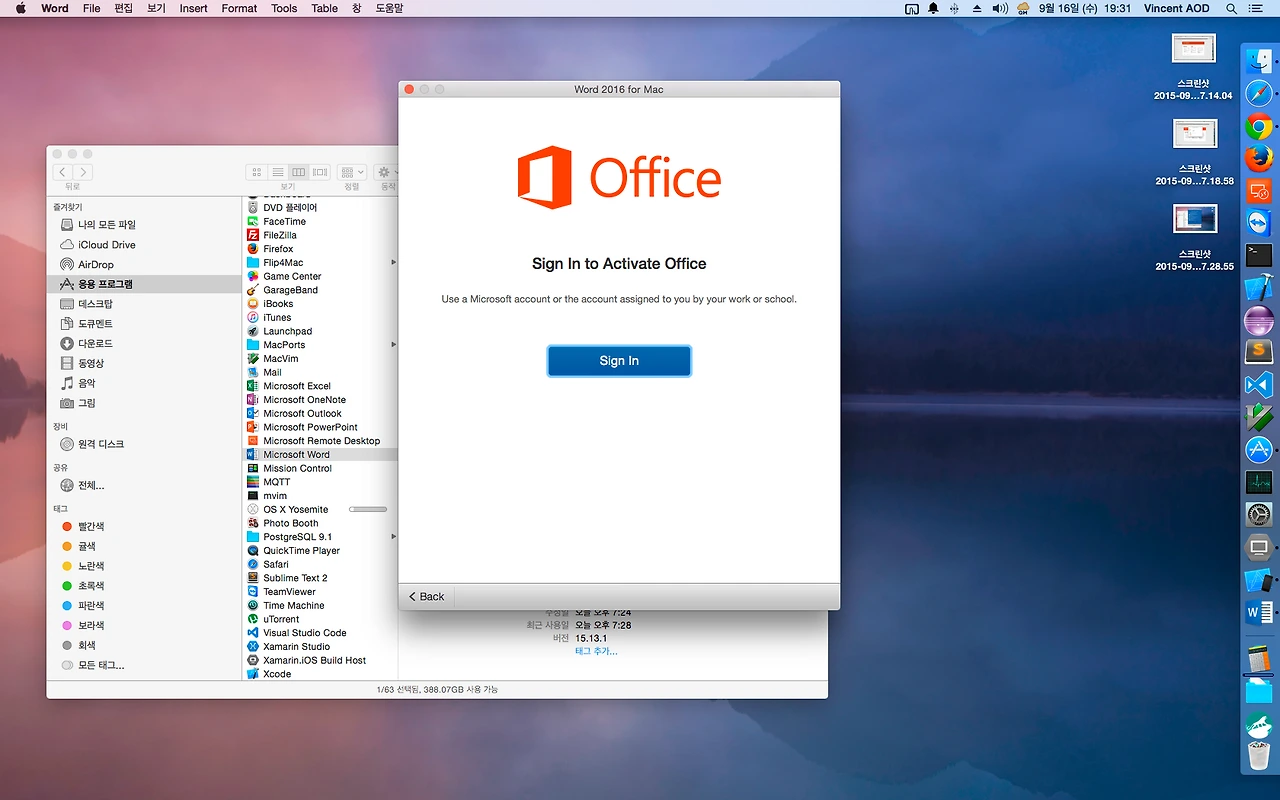Click the 태그 추가... link in Finder
1280x800 pixels.
pyautogui.click(x=596, y=652)
